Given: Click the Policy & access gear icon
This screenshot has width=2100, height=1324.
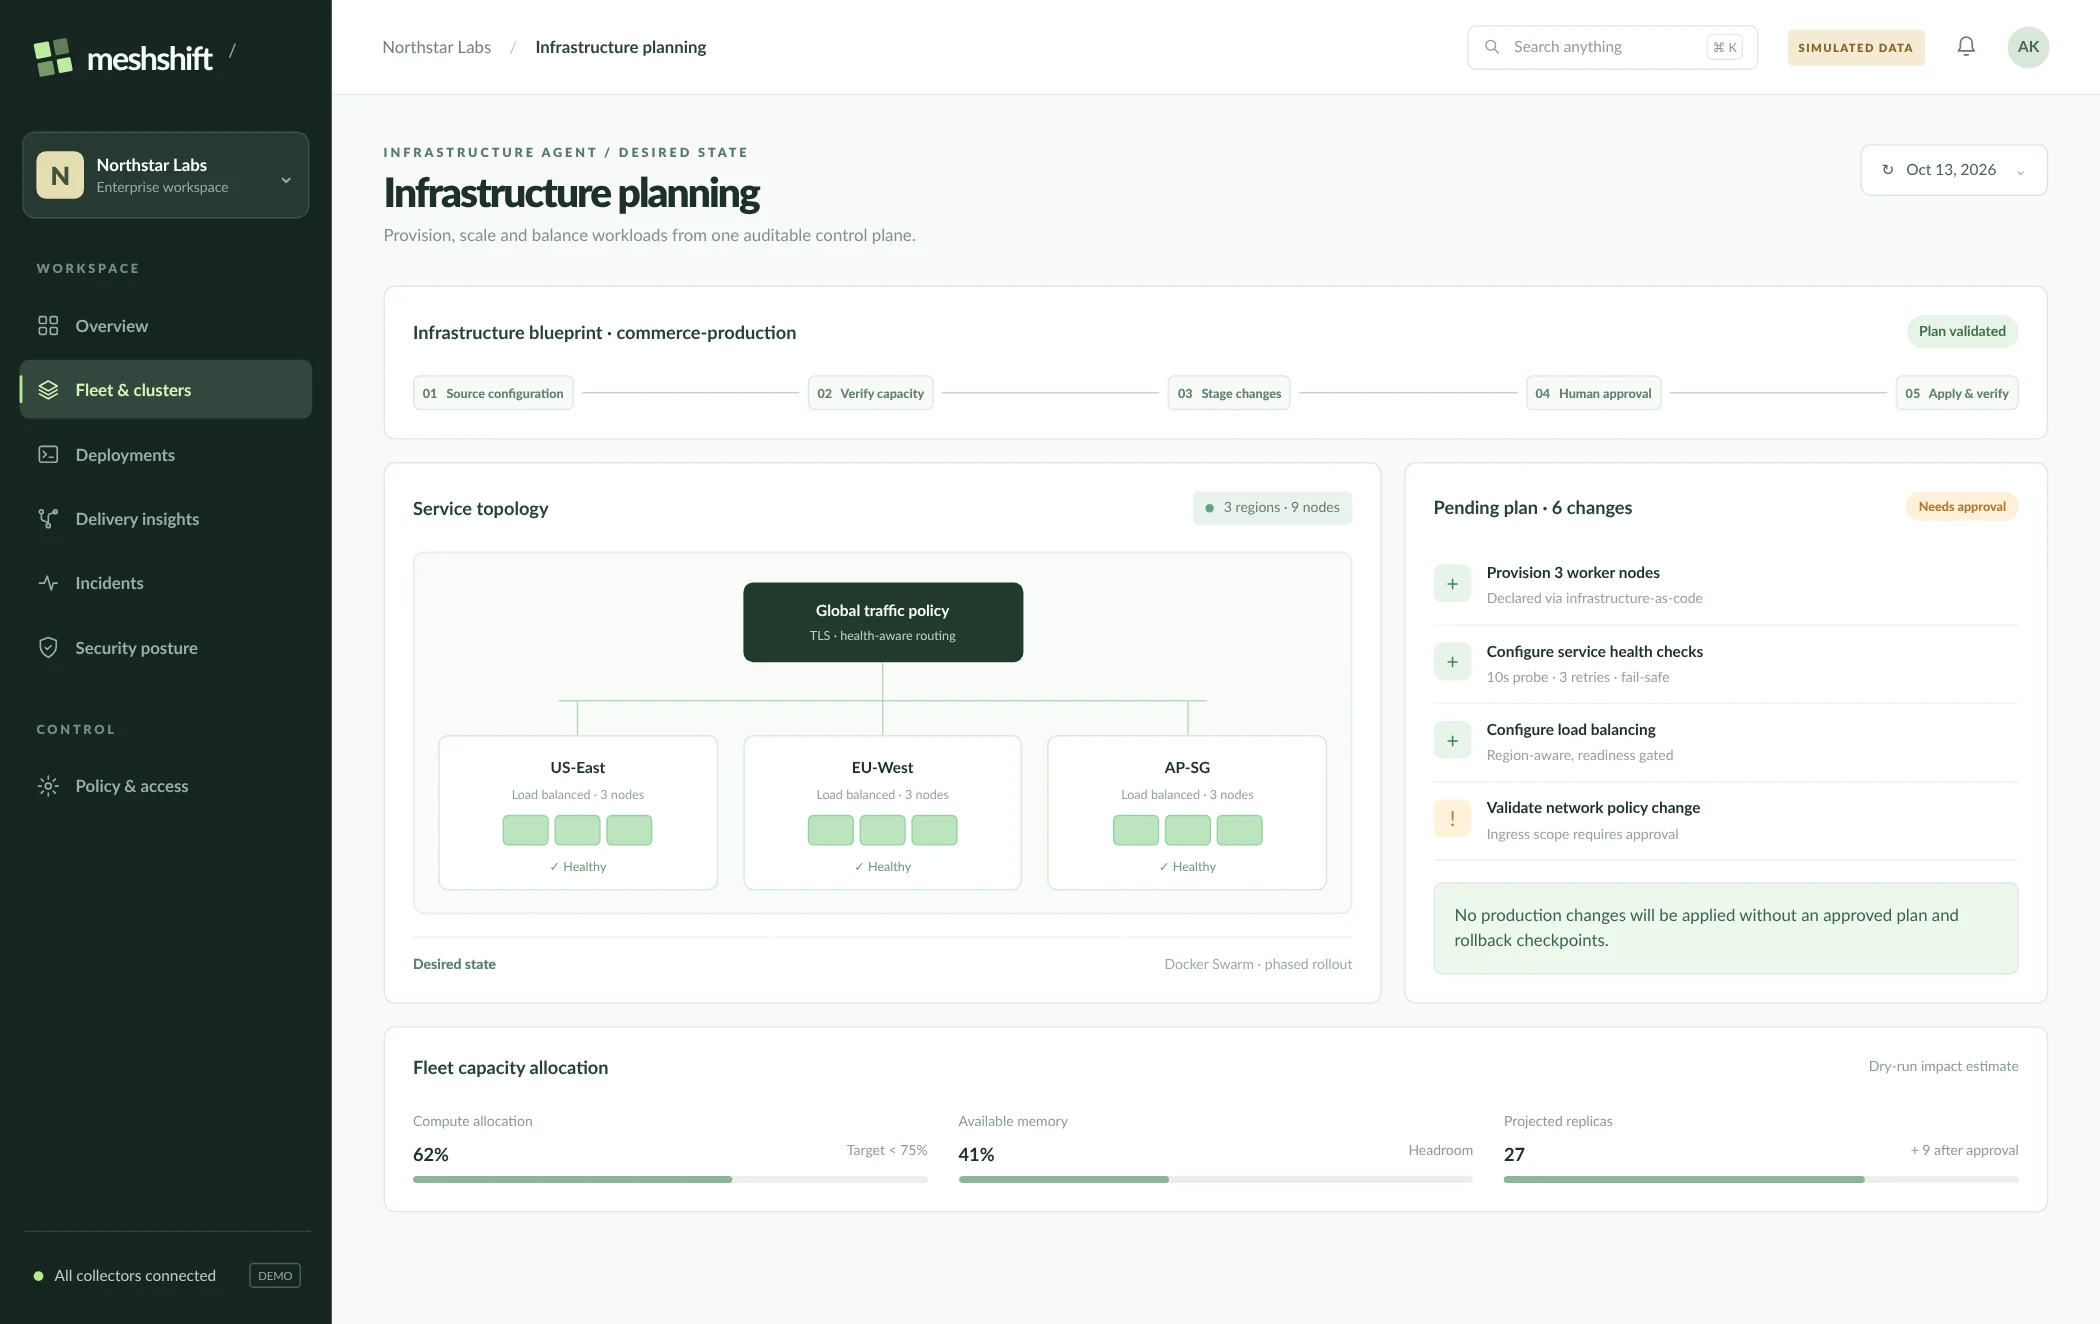Looking at the screenshot, I should 48,786.
